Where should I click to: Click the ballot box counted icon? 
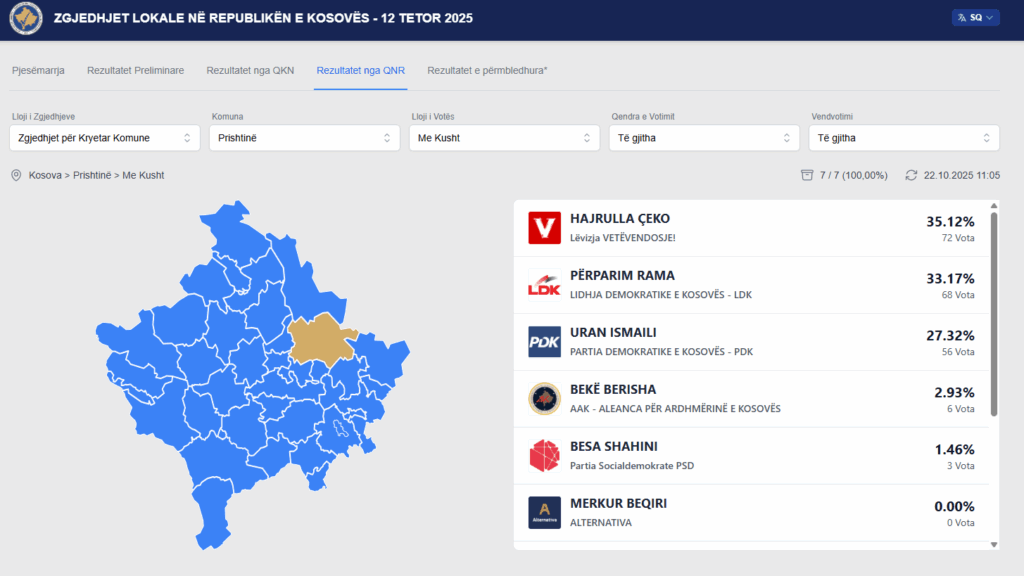click(x=807, y=175)
